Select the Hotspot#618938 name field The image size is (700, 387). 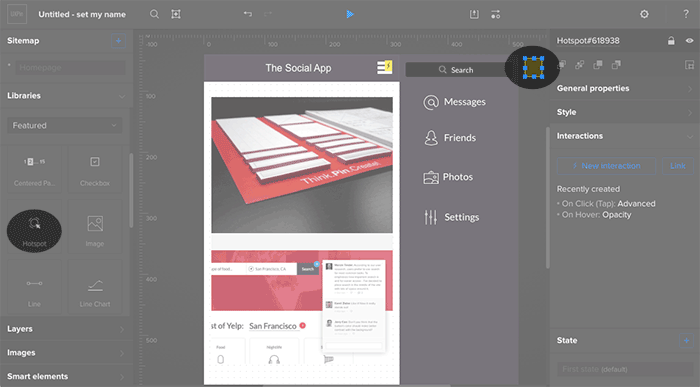tap(588, 41)
